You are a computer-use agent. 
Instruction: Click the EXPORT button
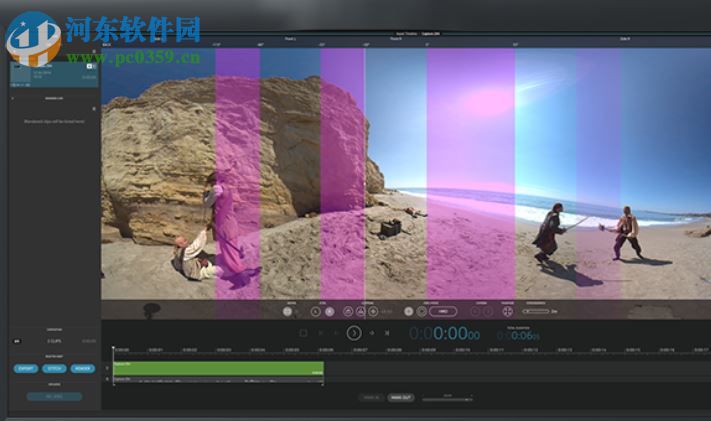pyautogui.click(x=26, y=368)
